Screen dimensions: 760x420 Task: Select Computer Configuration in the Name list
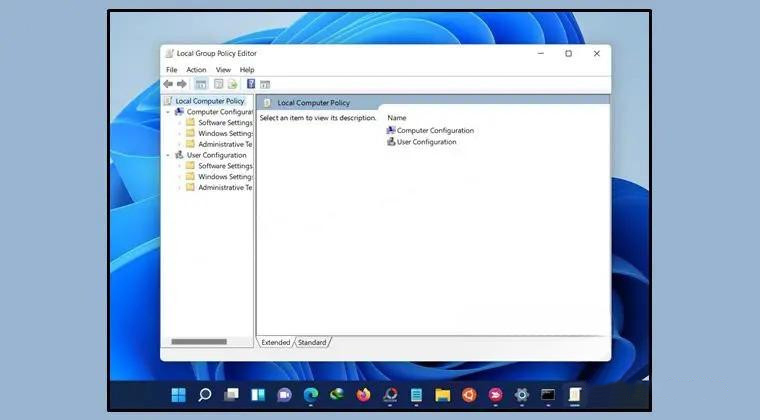coord(435,130)
